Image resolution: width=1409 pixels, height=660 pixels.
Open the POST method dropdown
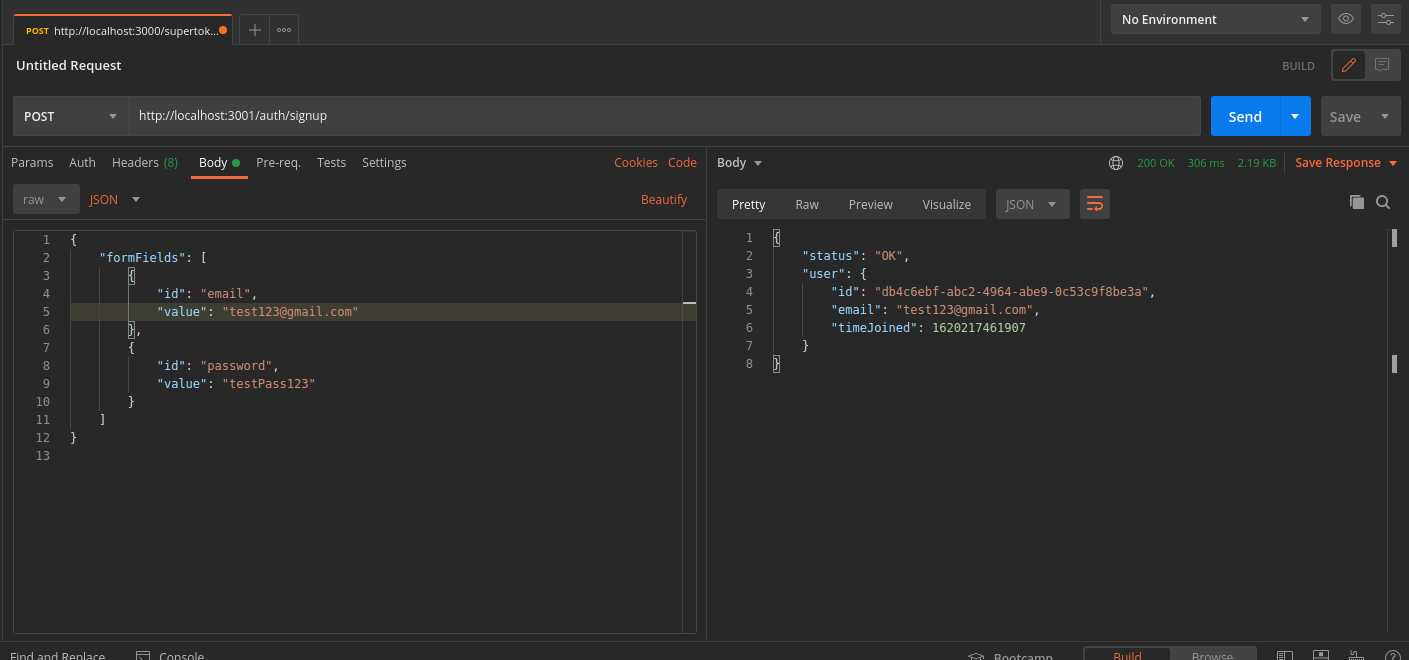(x=70, y=115)
